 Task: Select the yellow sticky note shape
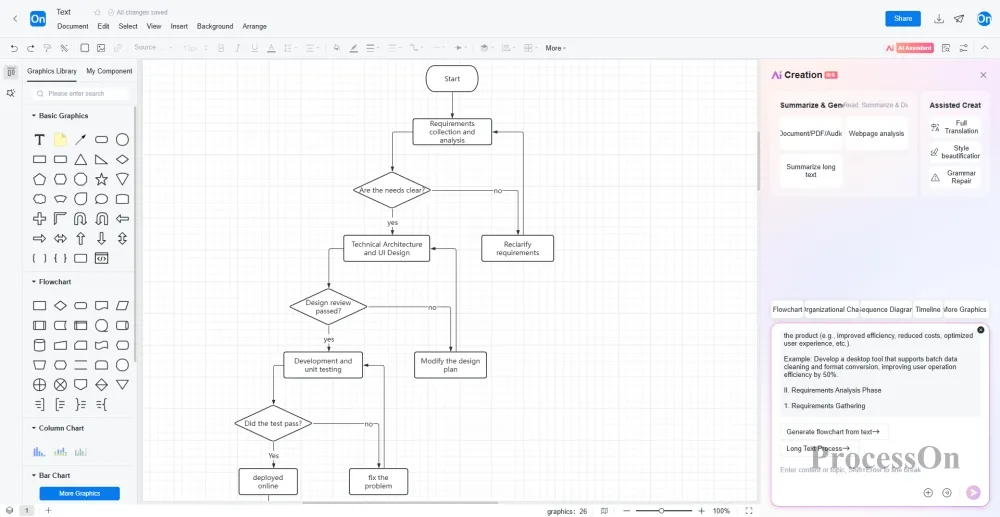coord(60,140)
